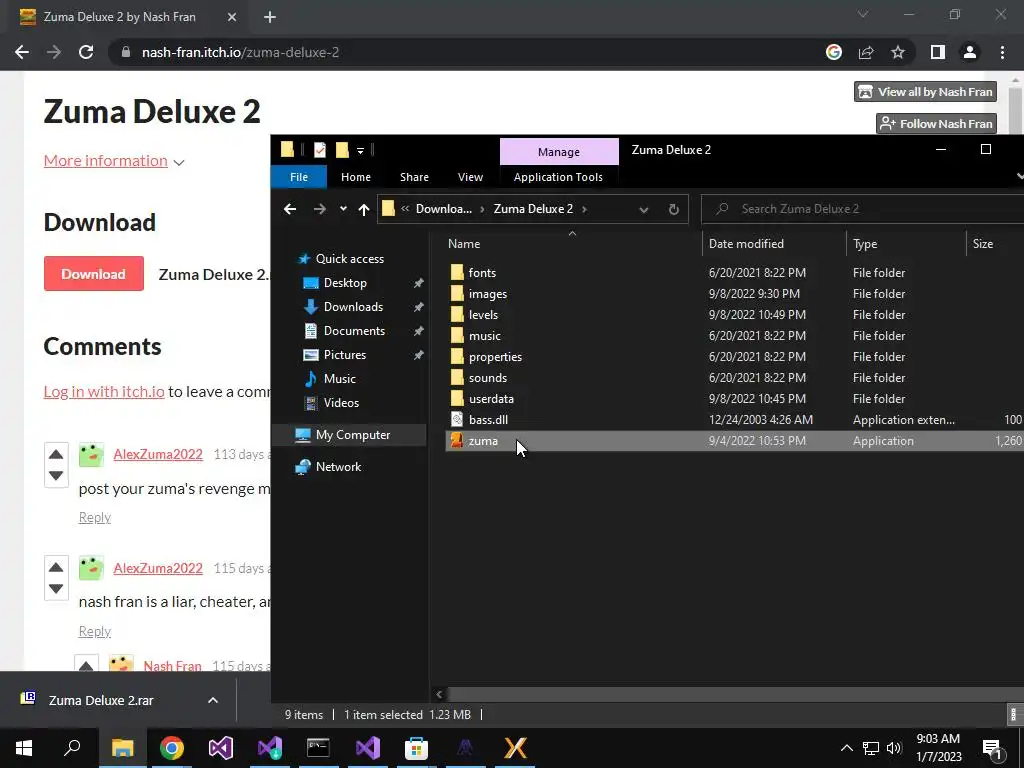Click View all by Nash Fran button

click(925, 91)
